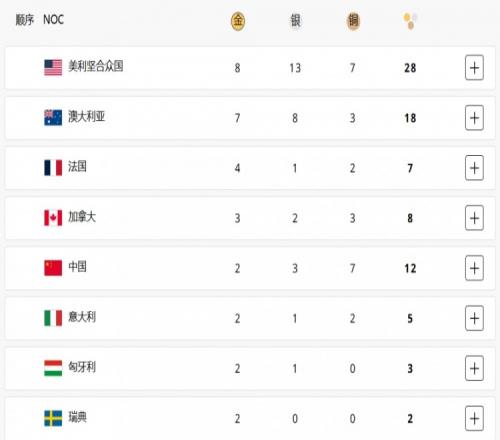The height and width of the screenshot is (440, 500).
Task: Expand the 加拿大 medal breakdown
Action: click(474, 218)
